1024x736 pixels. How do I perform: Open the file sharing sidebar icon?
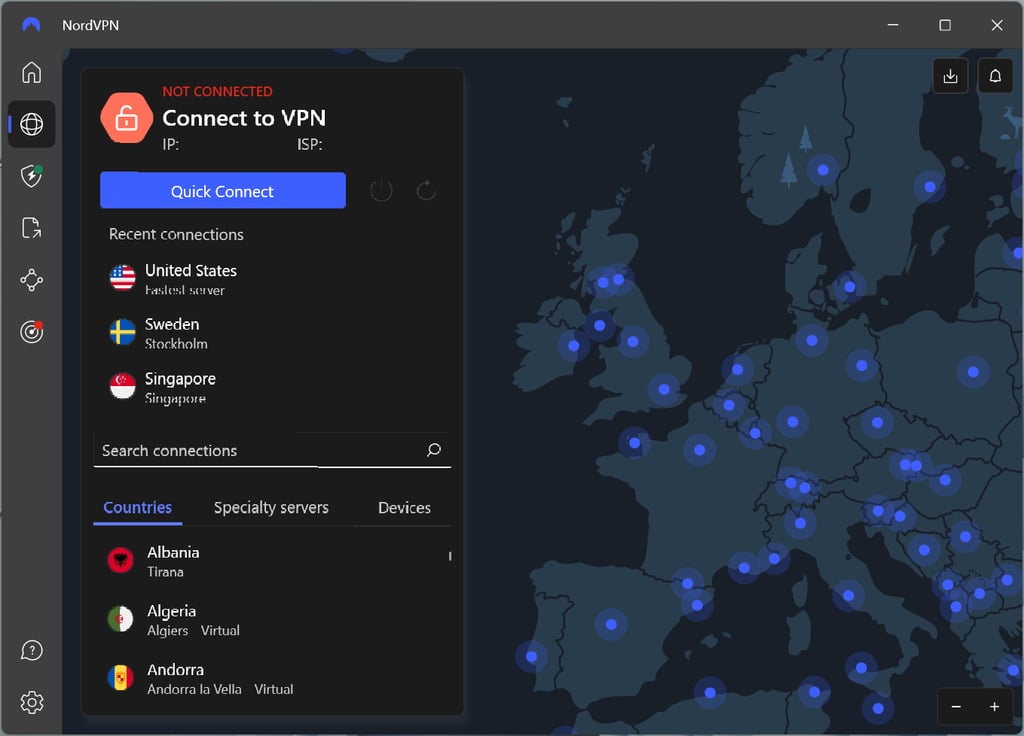[31, 228]
